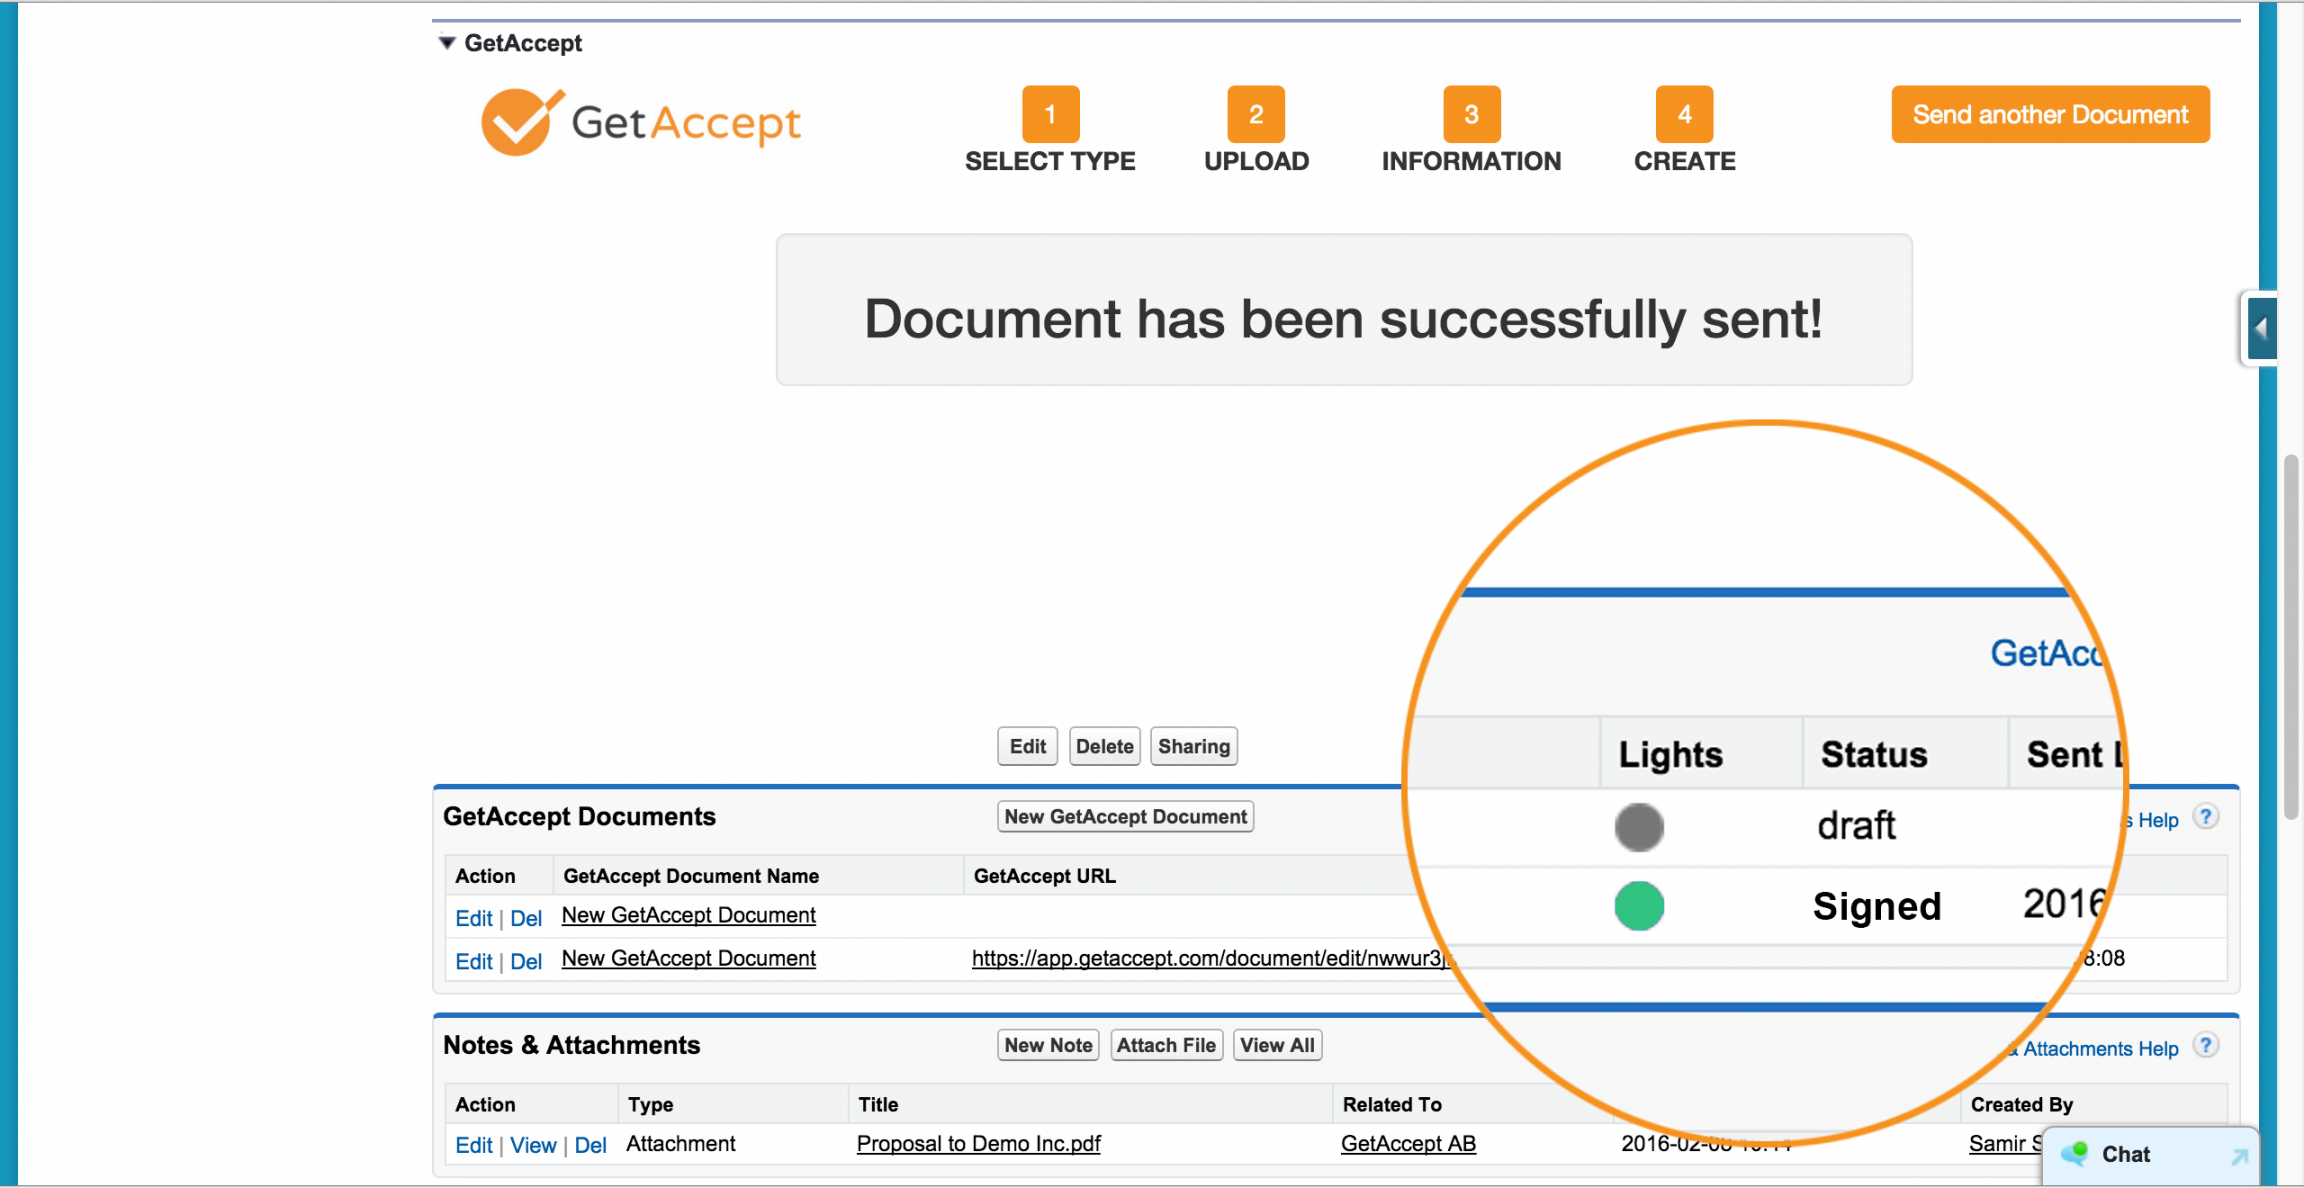Click the Title column header in attachments

tap(878, 1104)
